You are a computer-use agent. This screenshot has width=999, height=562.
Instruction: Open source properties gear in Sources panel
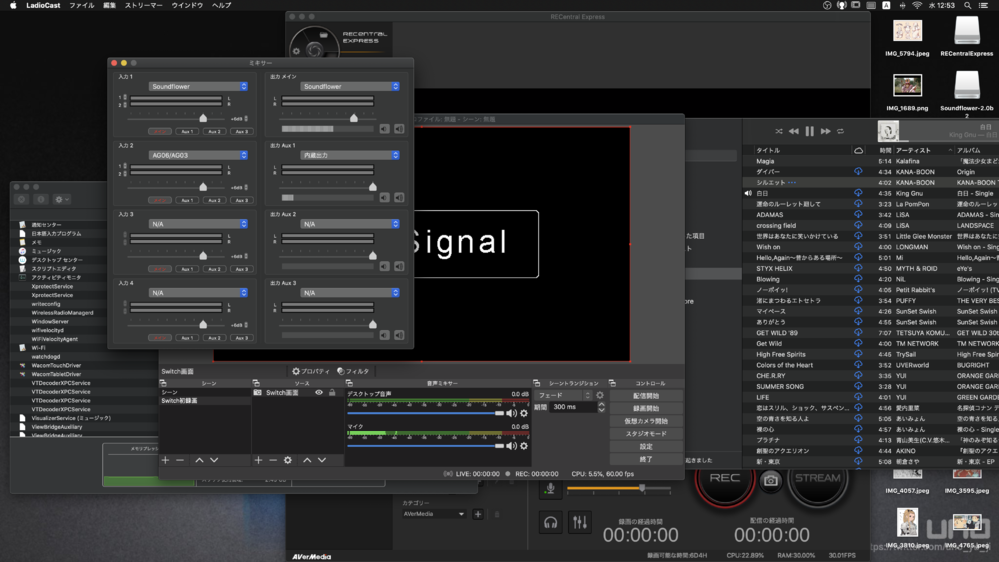coord(288,460)
